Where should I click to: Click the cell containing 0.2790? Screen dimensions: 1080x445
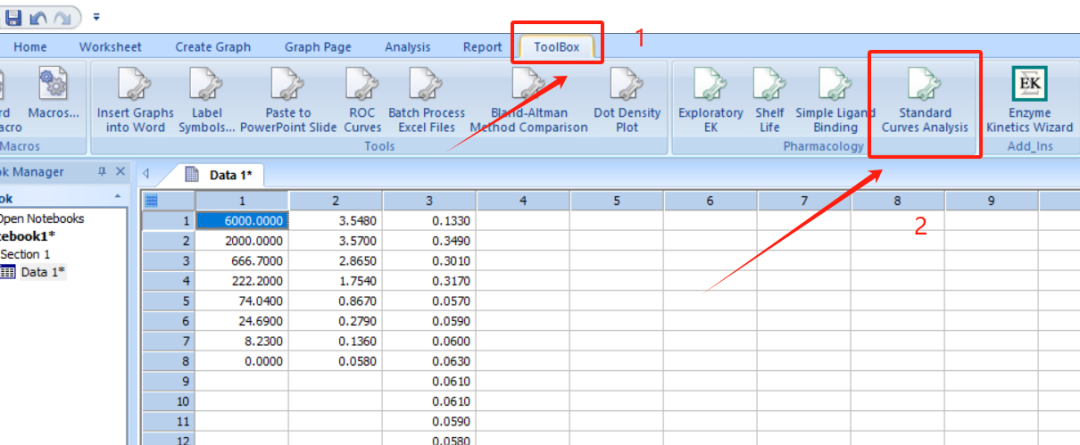[335, 321]
